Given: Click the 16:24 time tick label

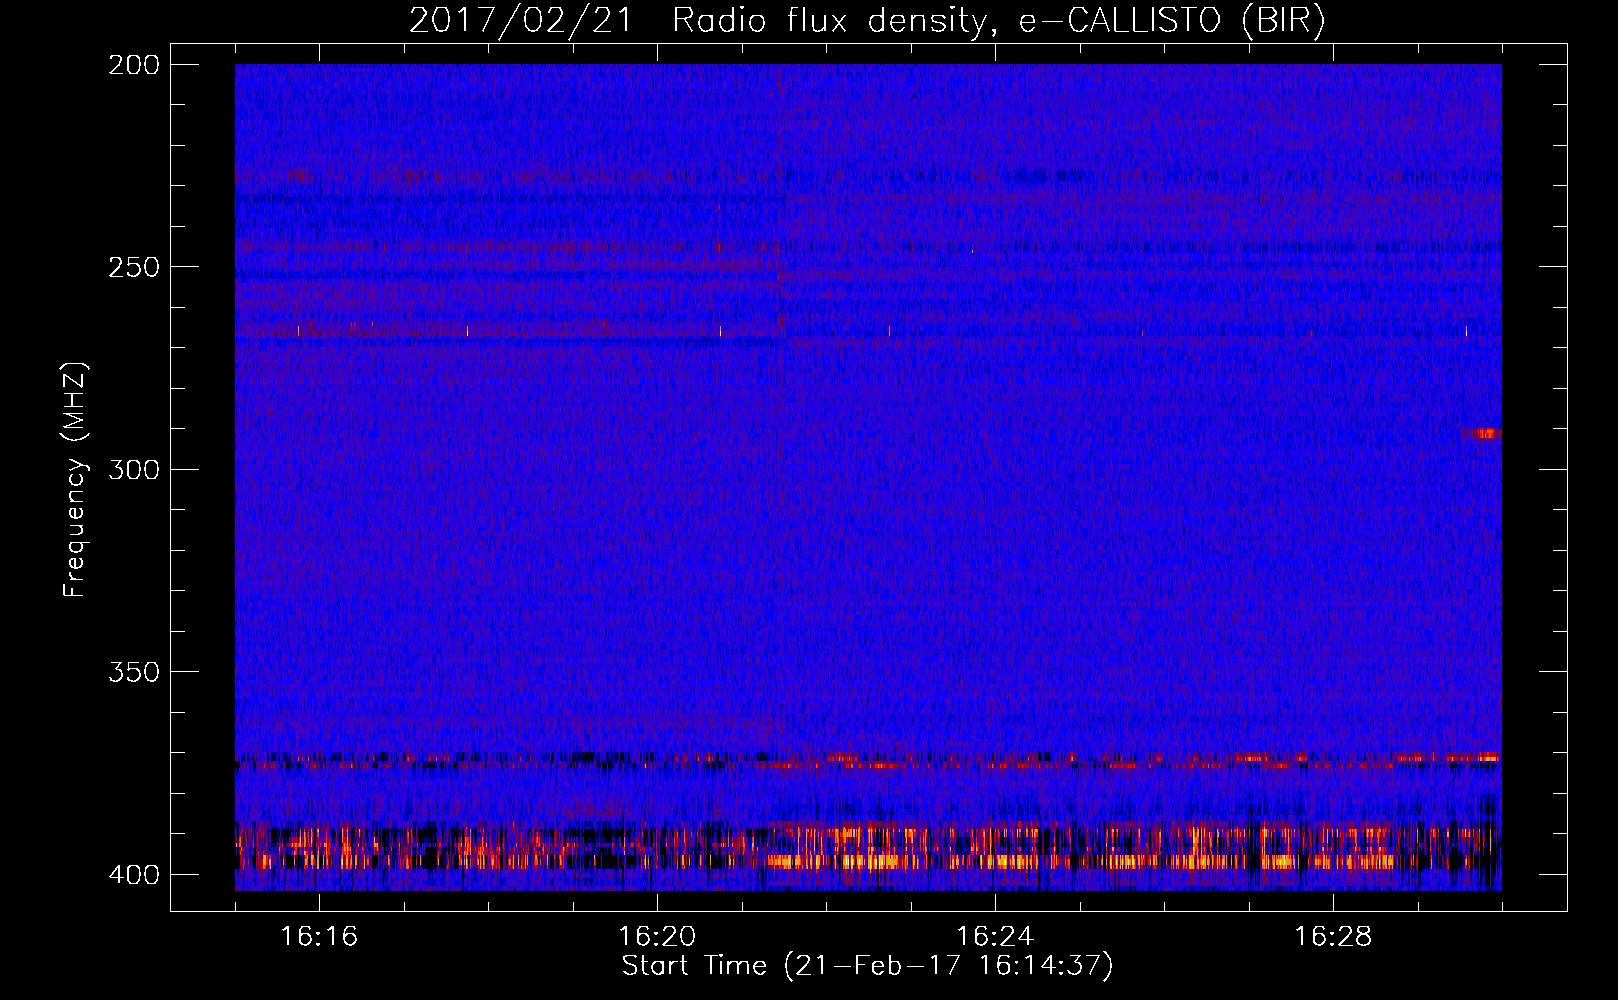Looking at the screenshot, I should (x=995, y=937).
